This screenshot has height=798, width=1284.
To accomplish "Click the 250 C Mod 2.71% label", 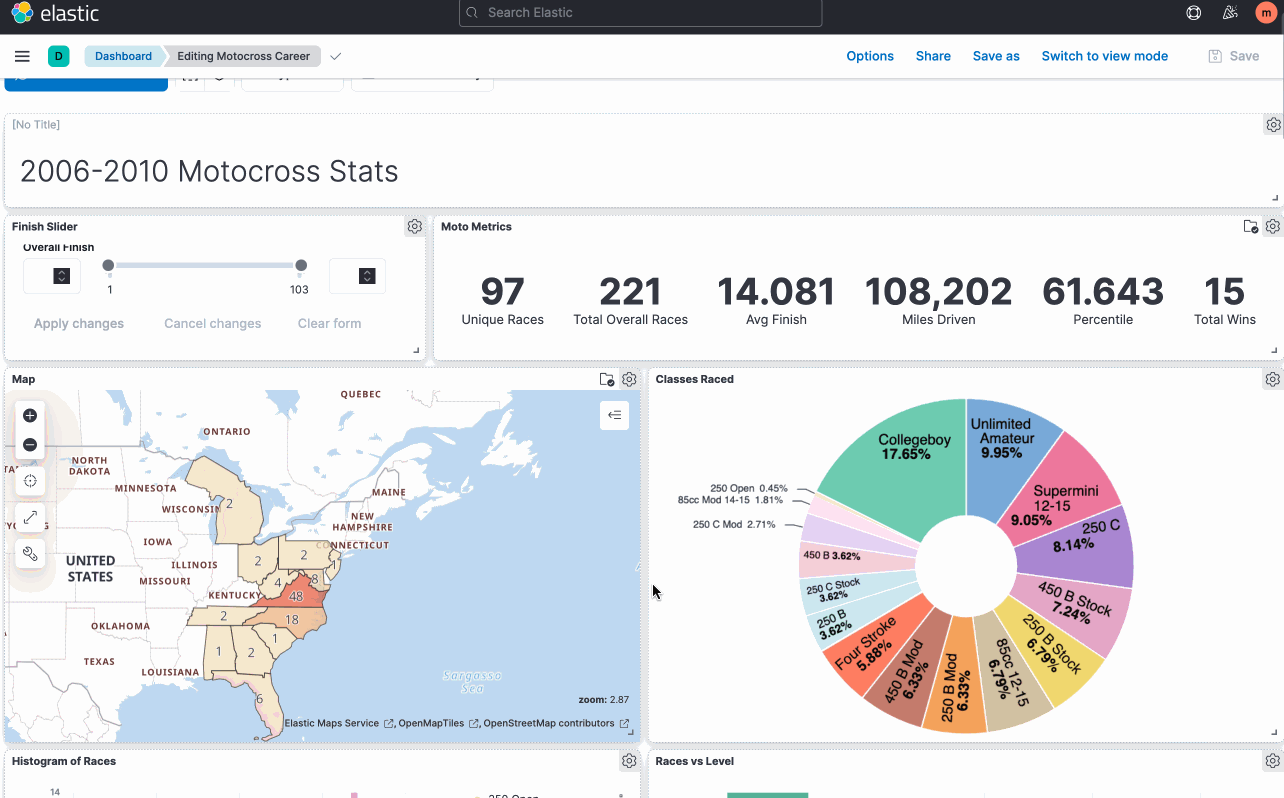I will point(734,524).
